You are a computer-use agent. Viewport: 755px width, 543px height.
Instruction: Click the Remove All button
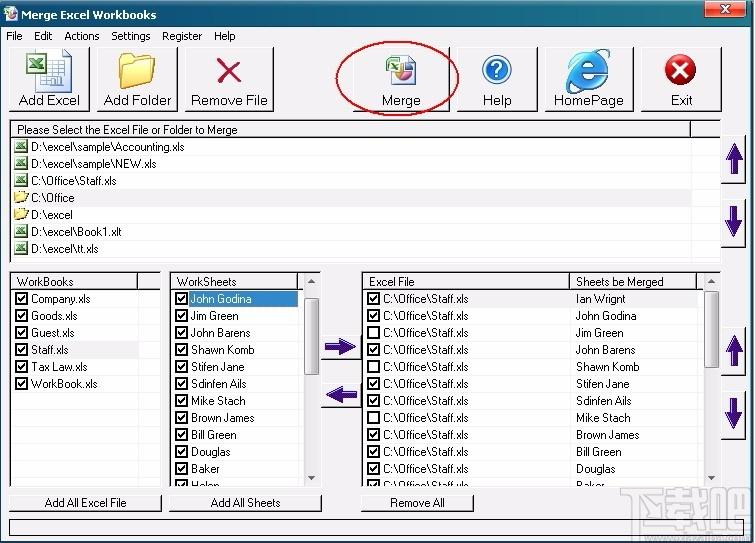417,503
